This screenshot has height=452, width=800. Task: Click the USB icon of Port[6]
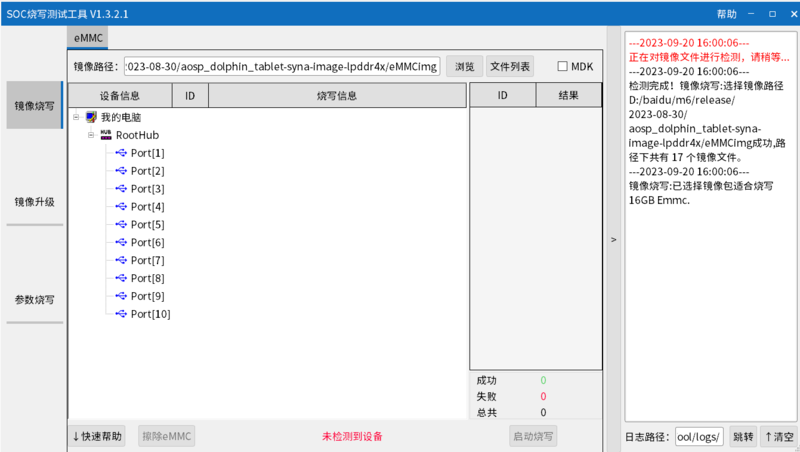click(x=121, y=242)
